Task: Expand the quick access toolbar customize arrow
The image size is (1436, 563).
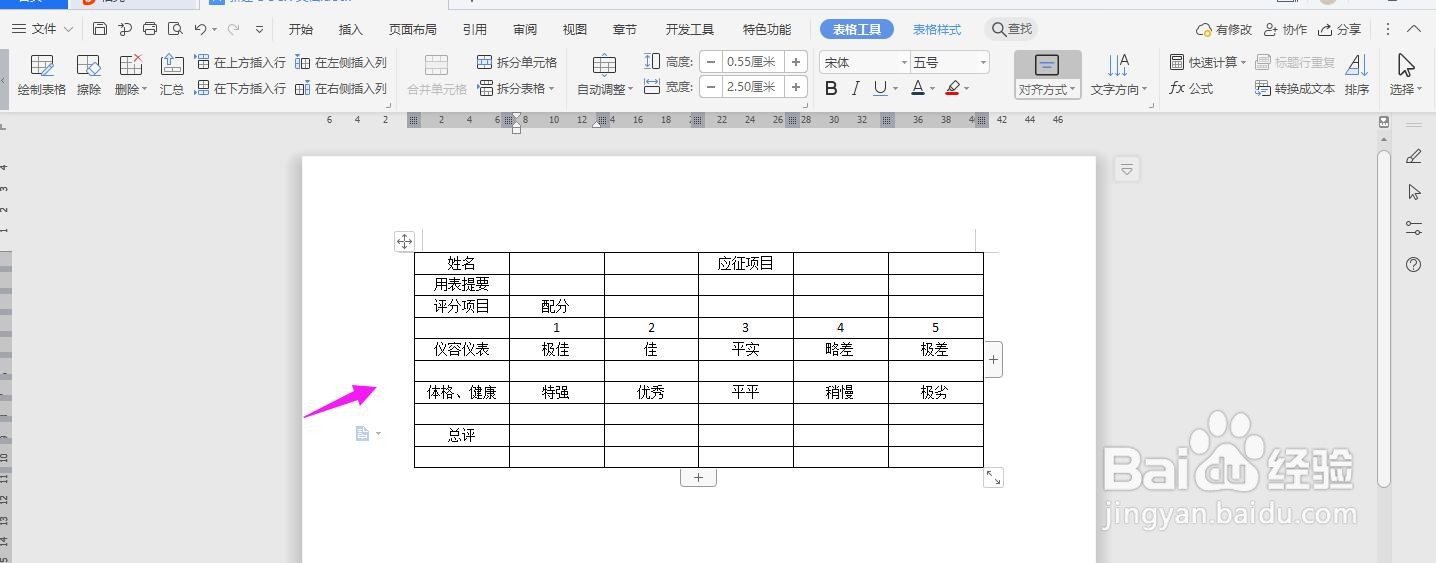Action: 260,30
